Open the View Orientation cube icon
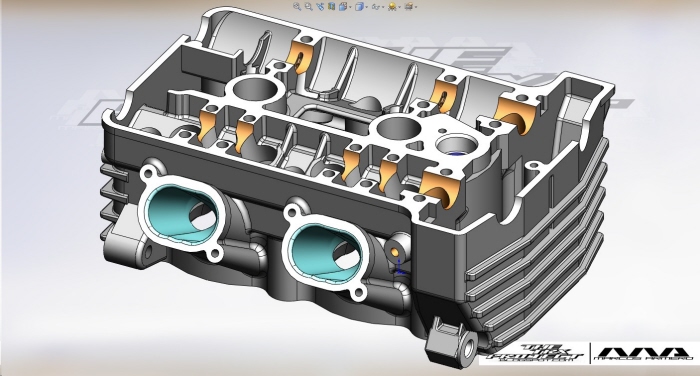The width and height of the screenshot is (700, 376). (343, 6)
